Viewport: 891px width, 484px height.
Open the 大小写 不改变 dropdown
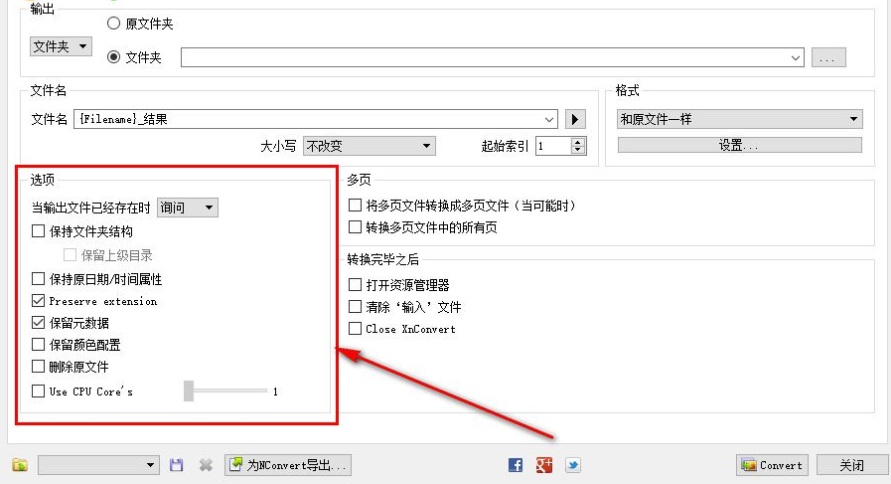[369, 146]
